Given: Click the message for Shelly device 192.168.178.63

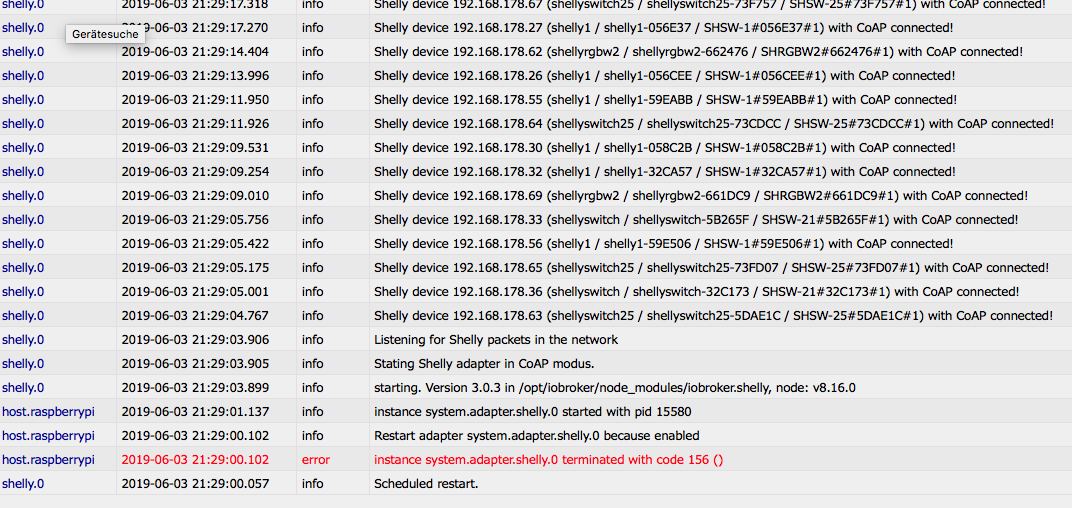Looking at the screenshot, I should (x=714, y=315).
